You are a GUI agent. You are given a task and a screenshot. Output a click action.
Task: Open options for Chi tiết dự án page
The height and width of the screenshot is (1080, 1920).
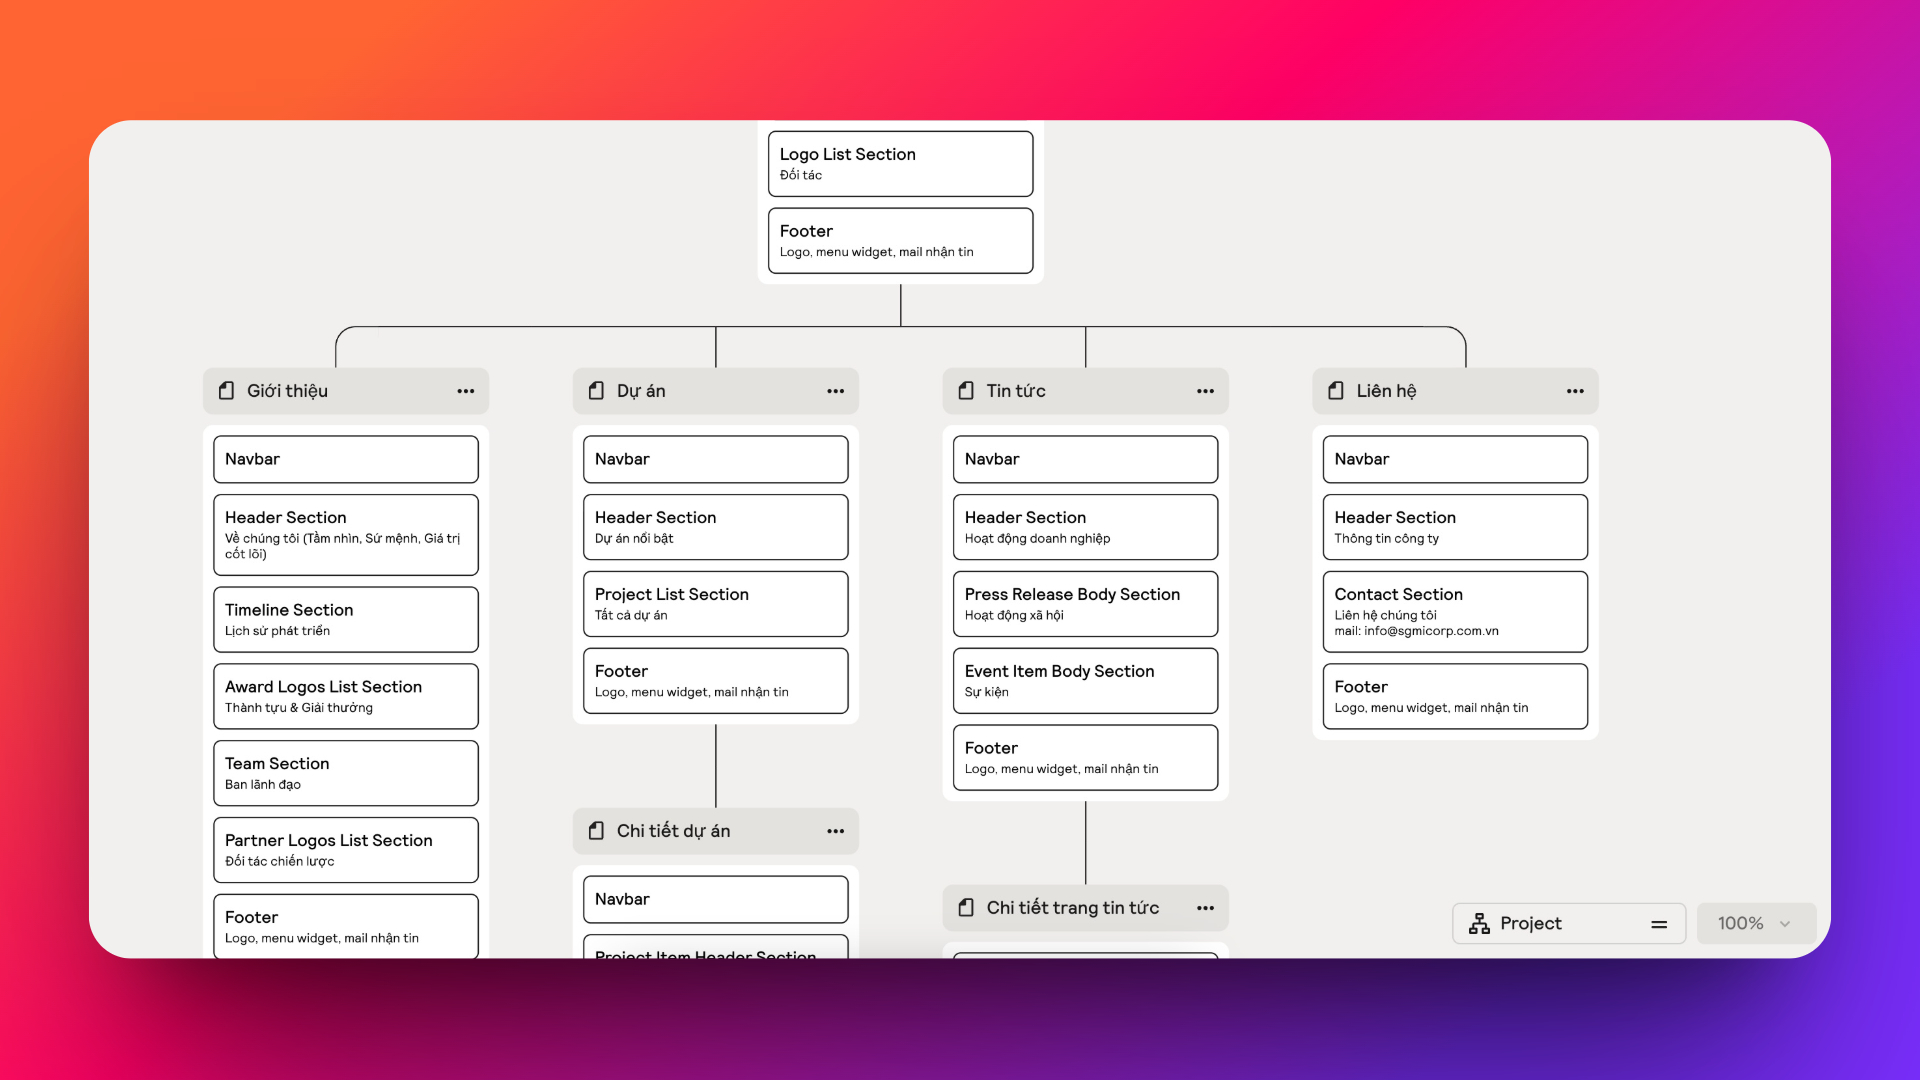pyautogui.click(x=836, y=831)
